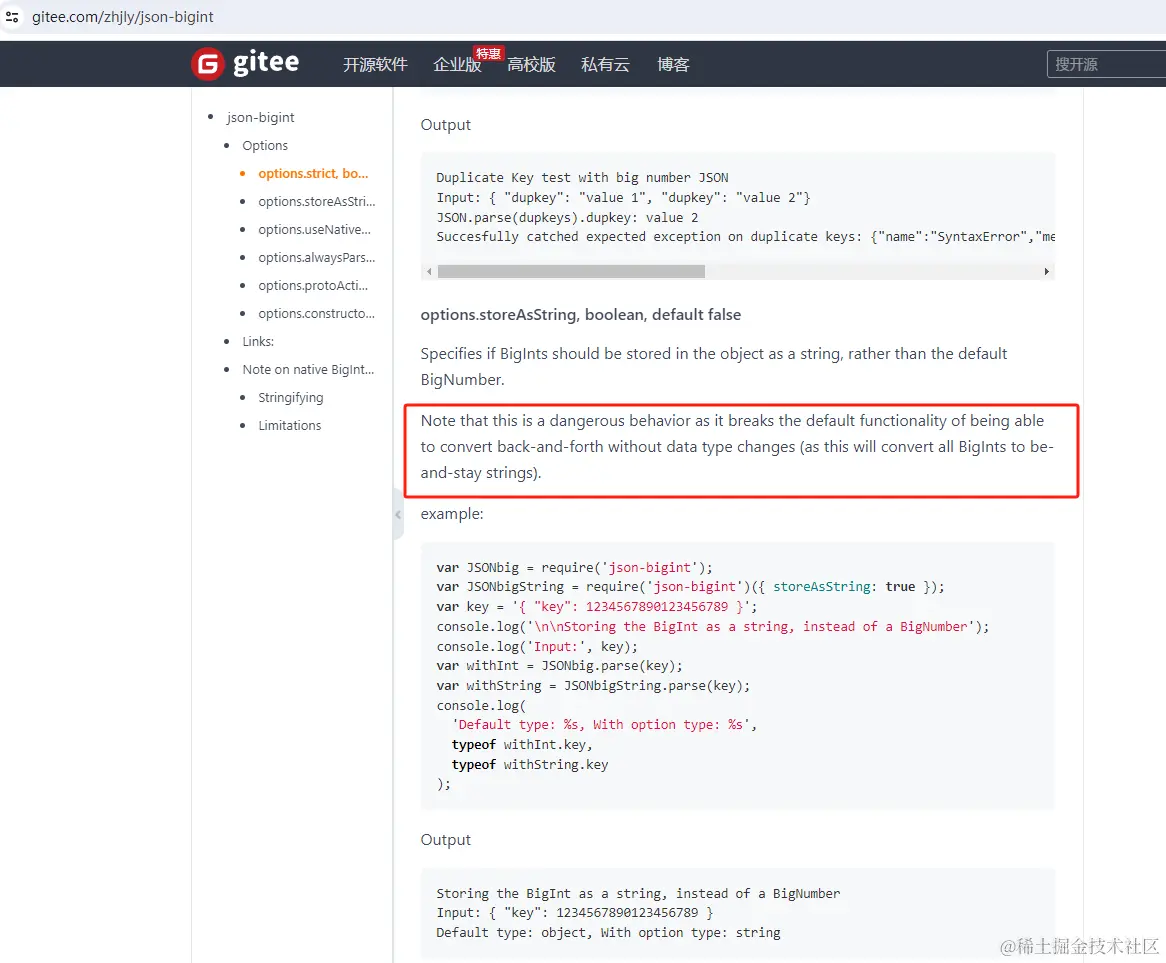1166x963 pixels.
Task: Click 'Duplicate Key test with big number JSON' line
Action: [x=582, y=178]
